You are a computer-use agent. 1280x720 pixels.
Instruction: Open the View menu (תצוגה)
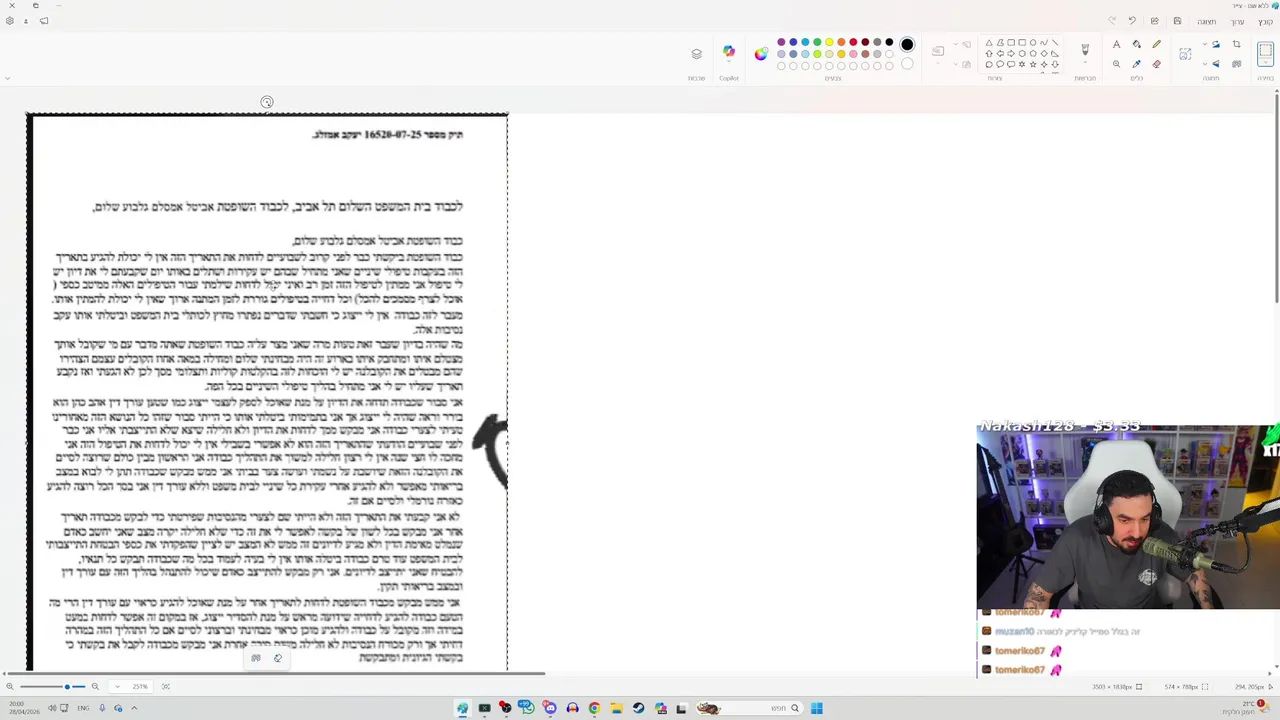pos(1207,21)
